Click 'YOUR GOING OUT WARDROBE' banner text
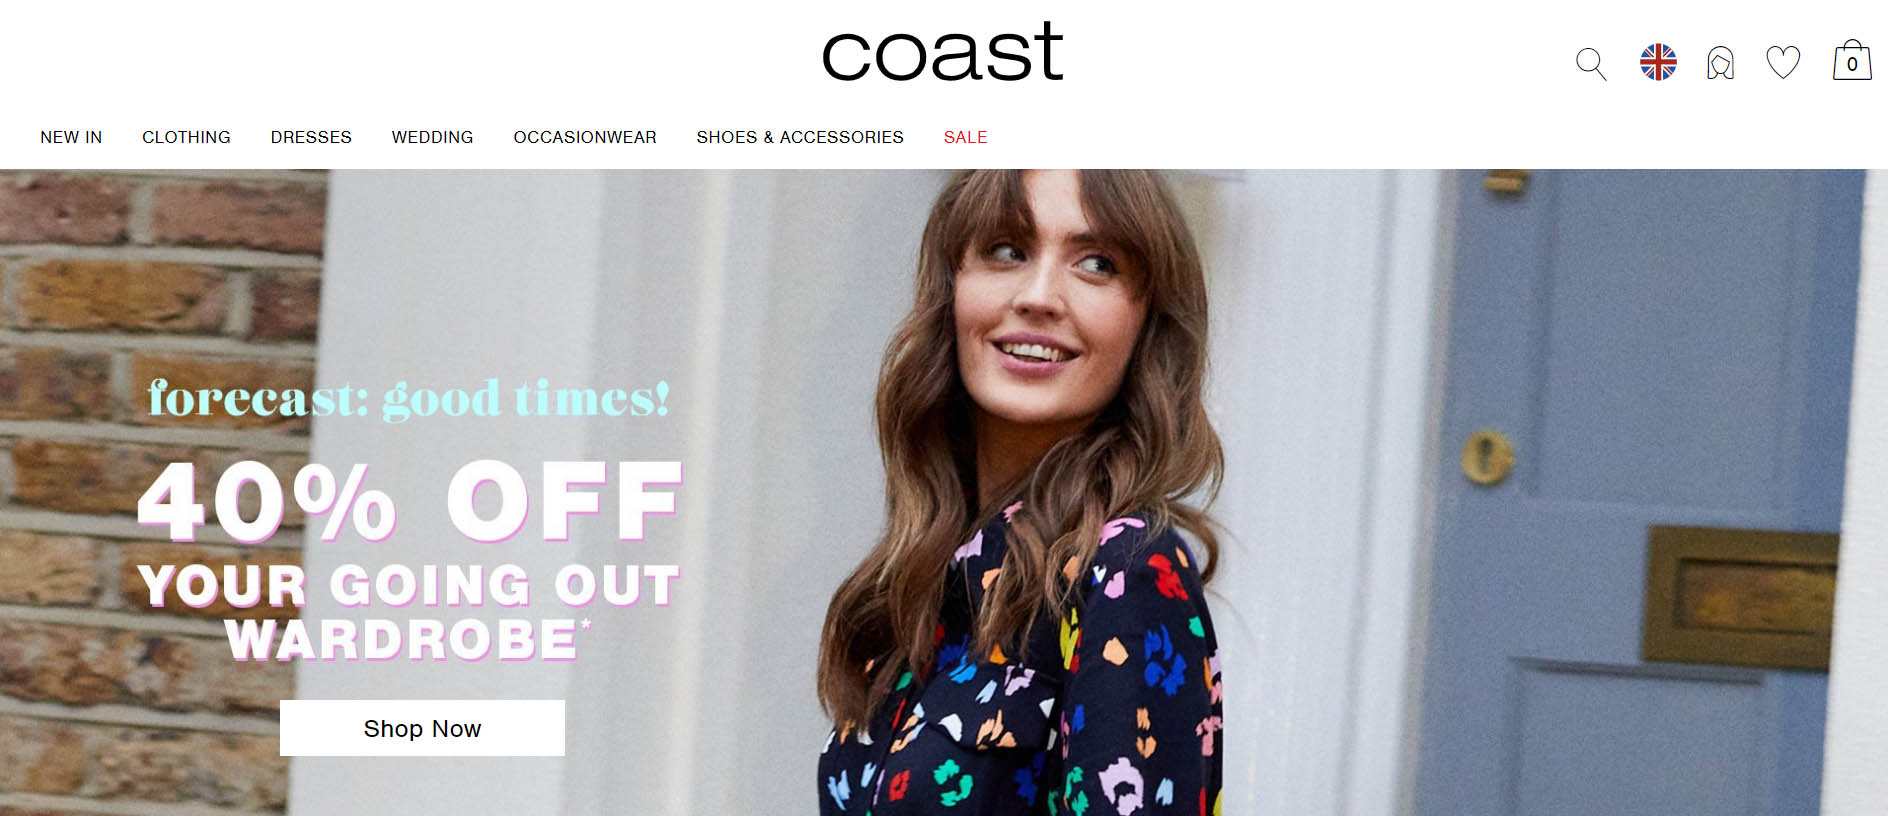1888x816 pixels. (x=409, y=612)
